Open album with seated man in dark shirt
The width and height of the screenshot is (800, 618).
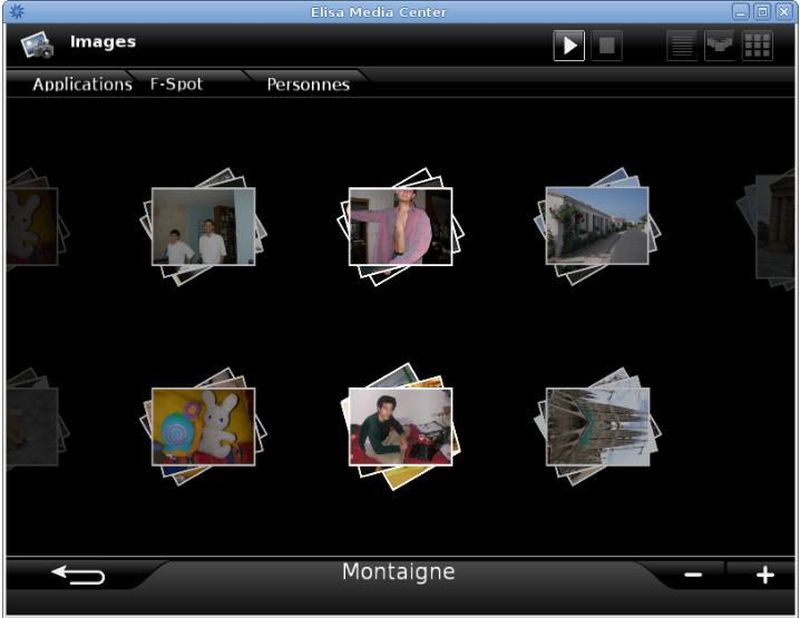(400, 427)
